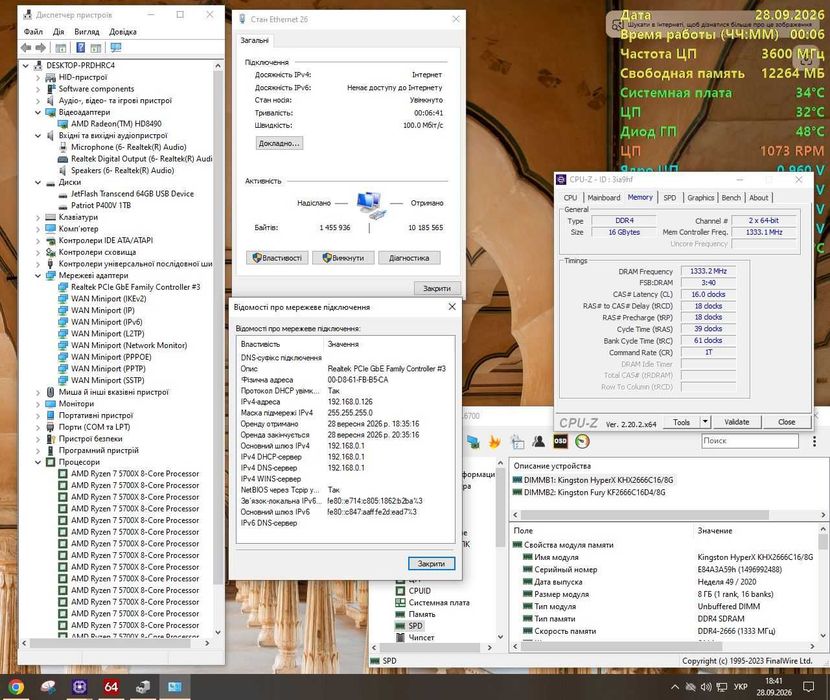Open Память item in AIDA64 tree

pos(422,614)
